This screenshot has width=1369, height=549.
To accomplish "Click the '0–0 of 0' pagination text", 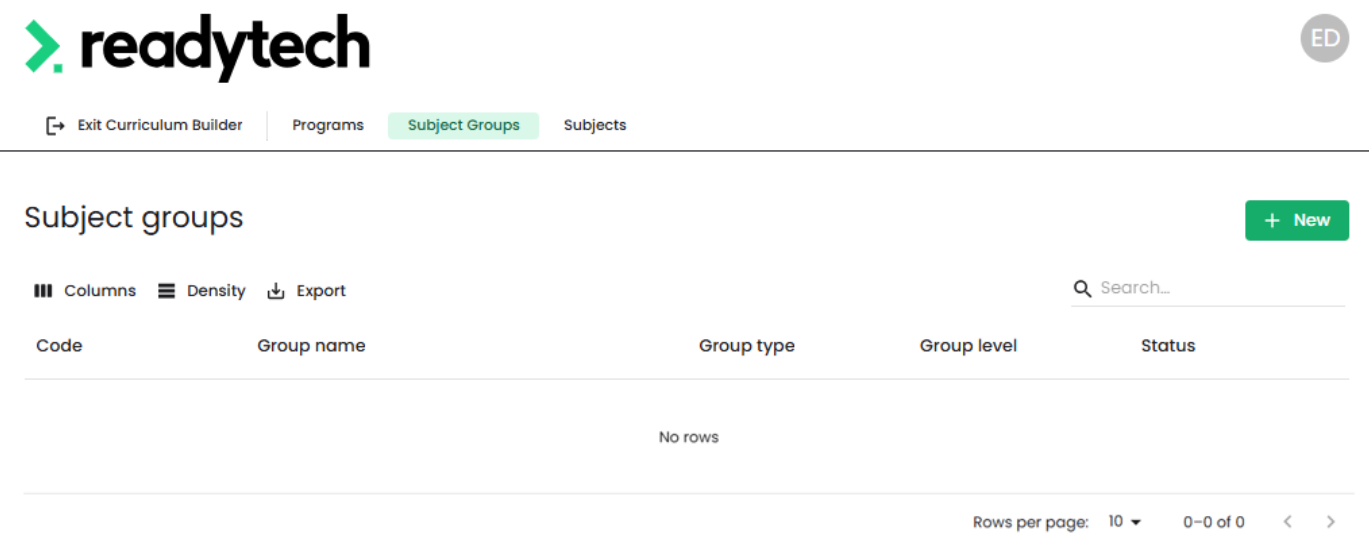I will point(1214,522).
